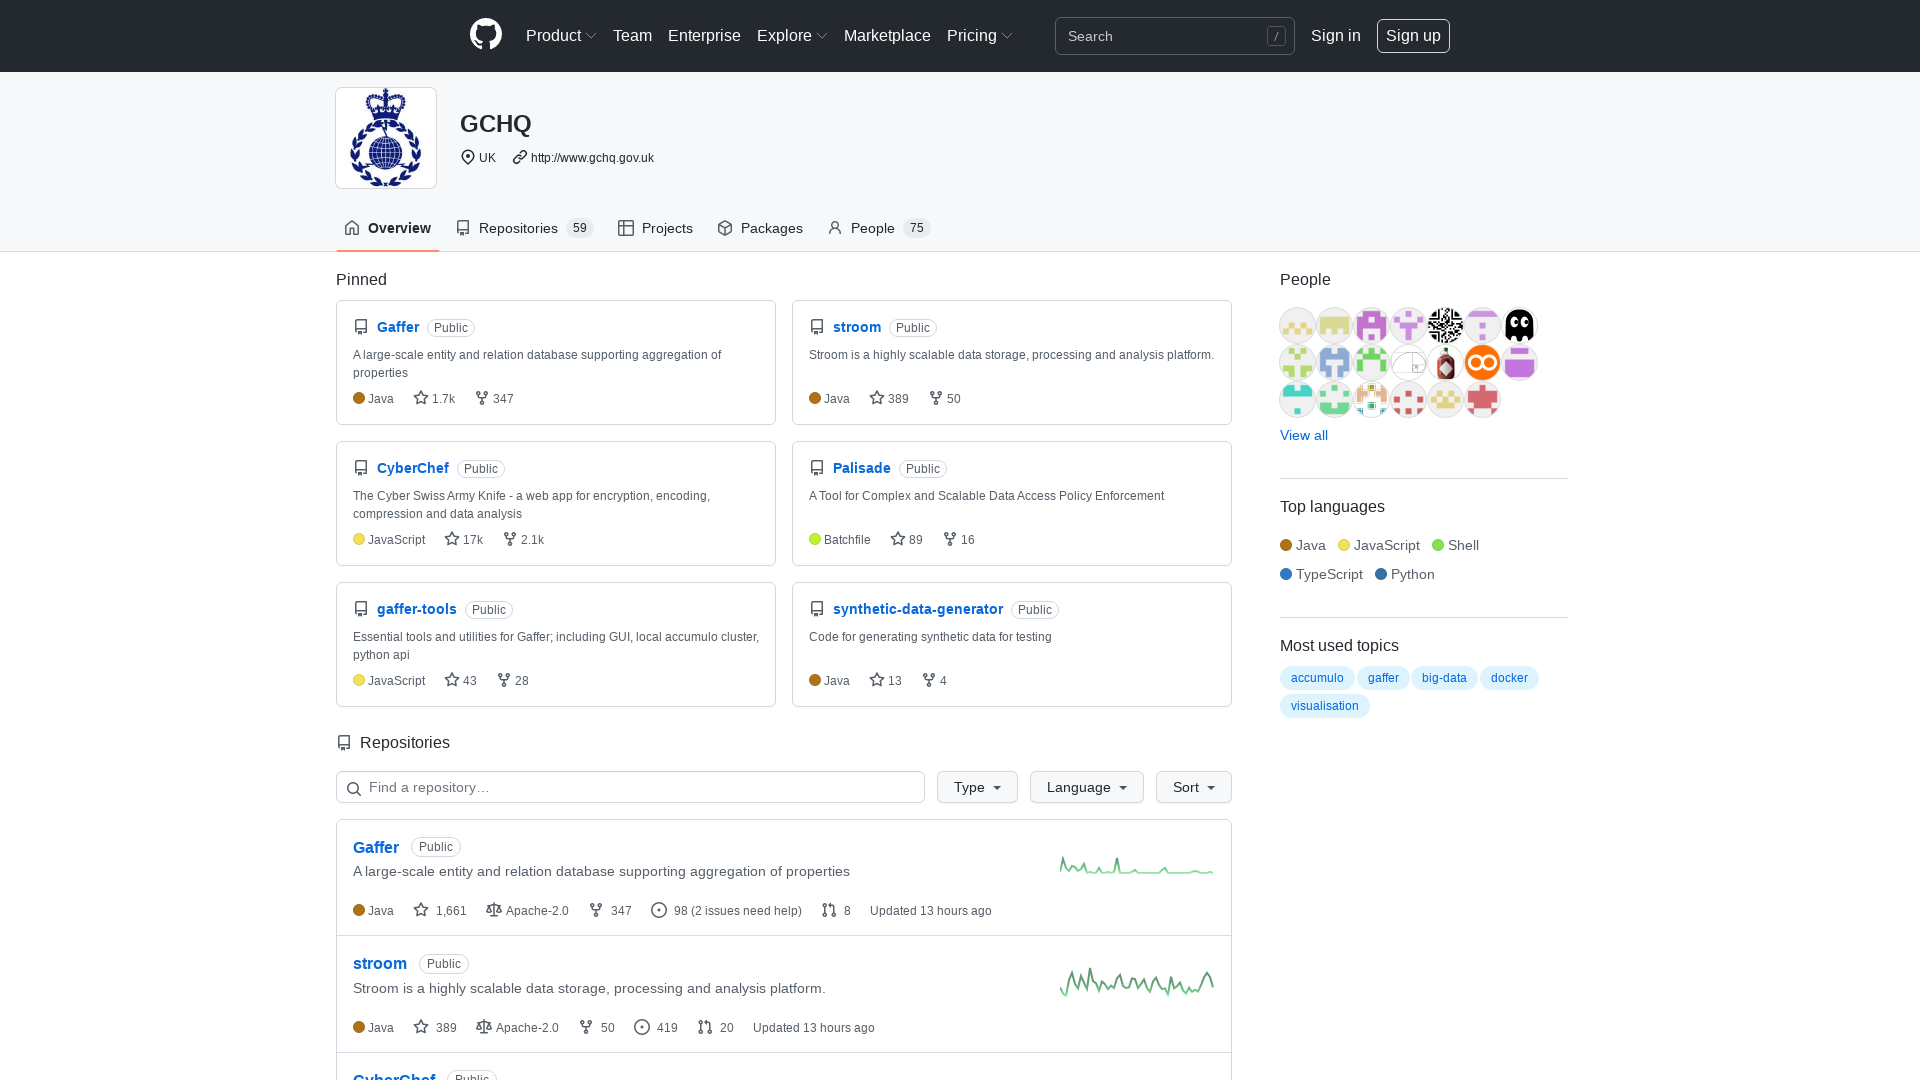Click the Sign in button

coord(1336,36)
